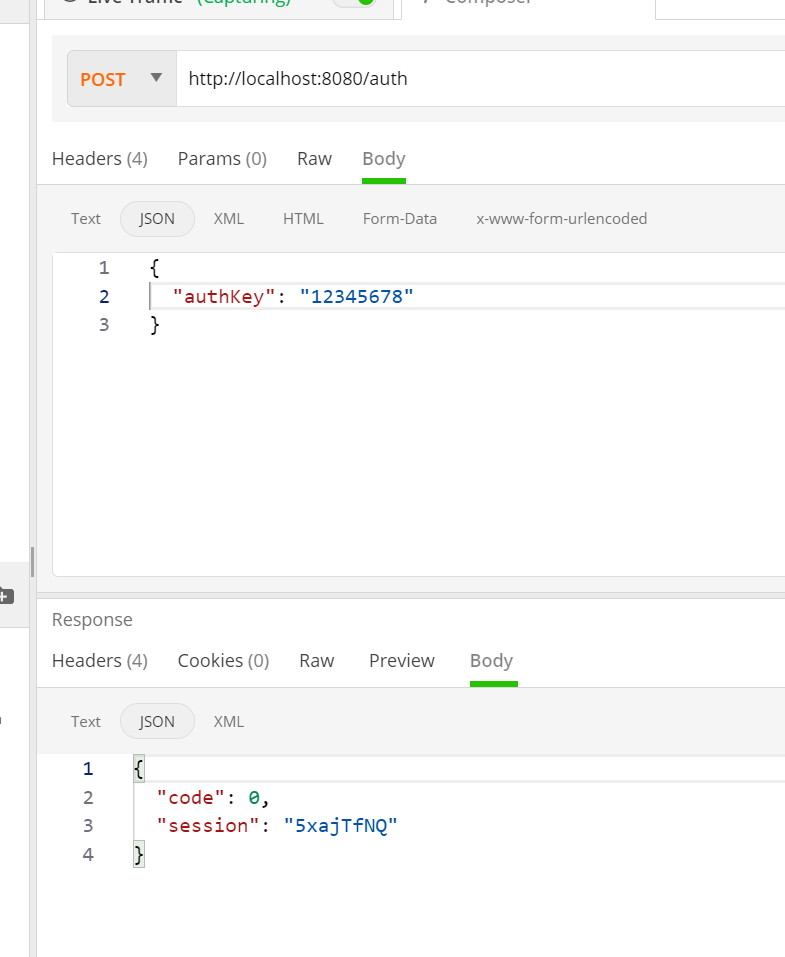Viewport: 785px width, 957px height.
Task: Click the "session" key in response
Action: click(x=209, y=826)
